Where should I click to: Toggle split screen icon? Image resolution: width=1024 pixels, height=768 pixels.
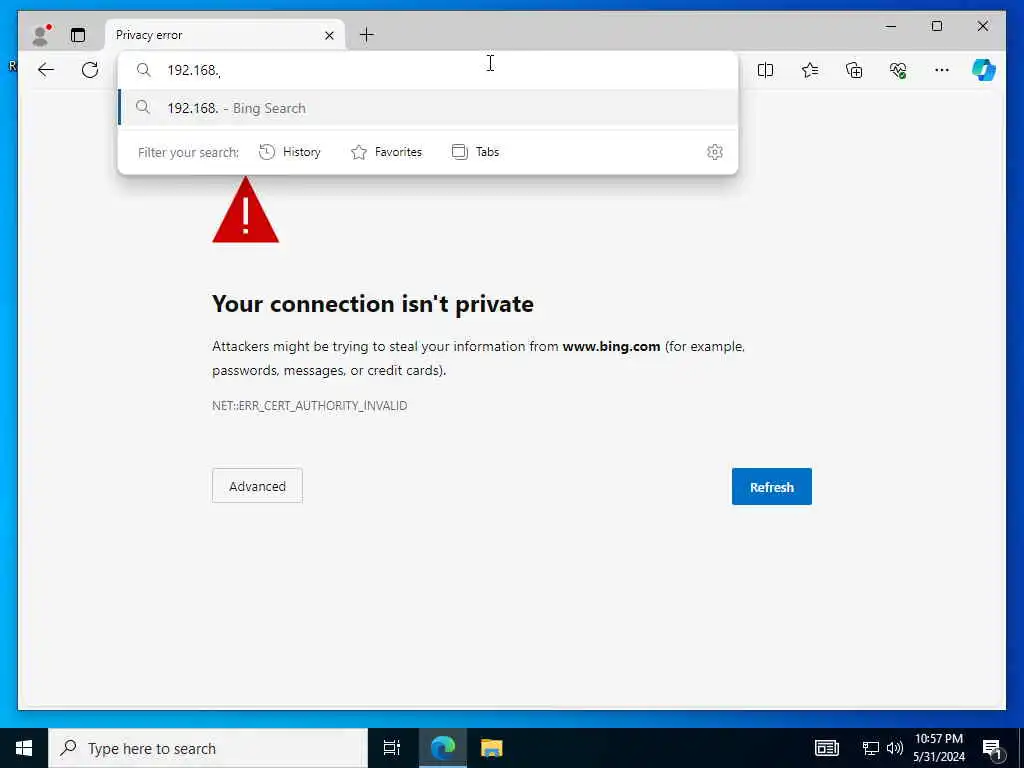pos(765,70)
